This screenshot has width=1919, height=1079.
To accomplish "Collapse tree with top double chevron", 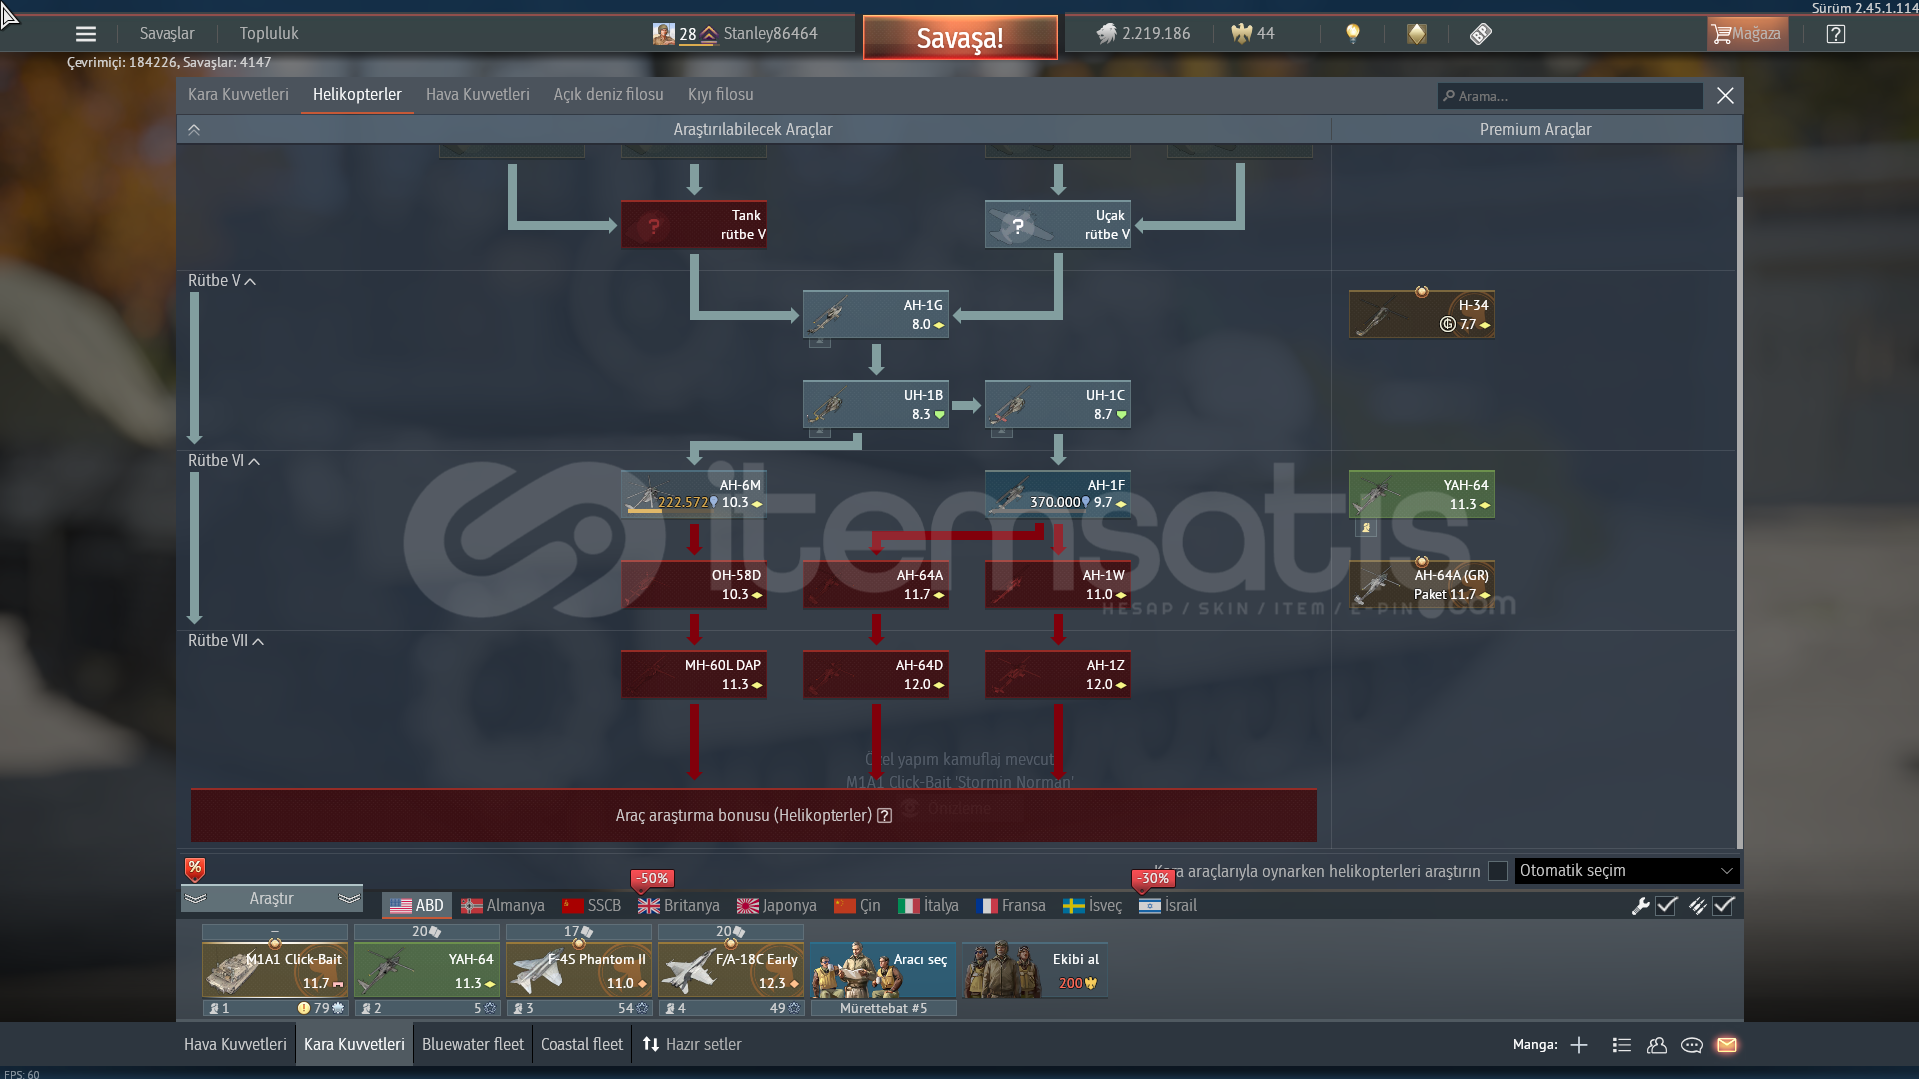I will 194,130.
